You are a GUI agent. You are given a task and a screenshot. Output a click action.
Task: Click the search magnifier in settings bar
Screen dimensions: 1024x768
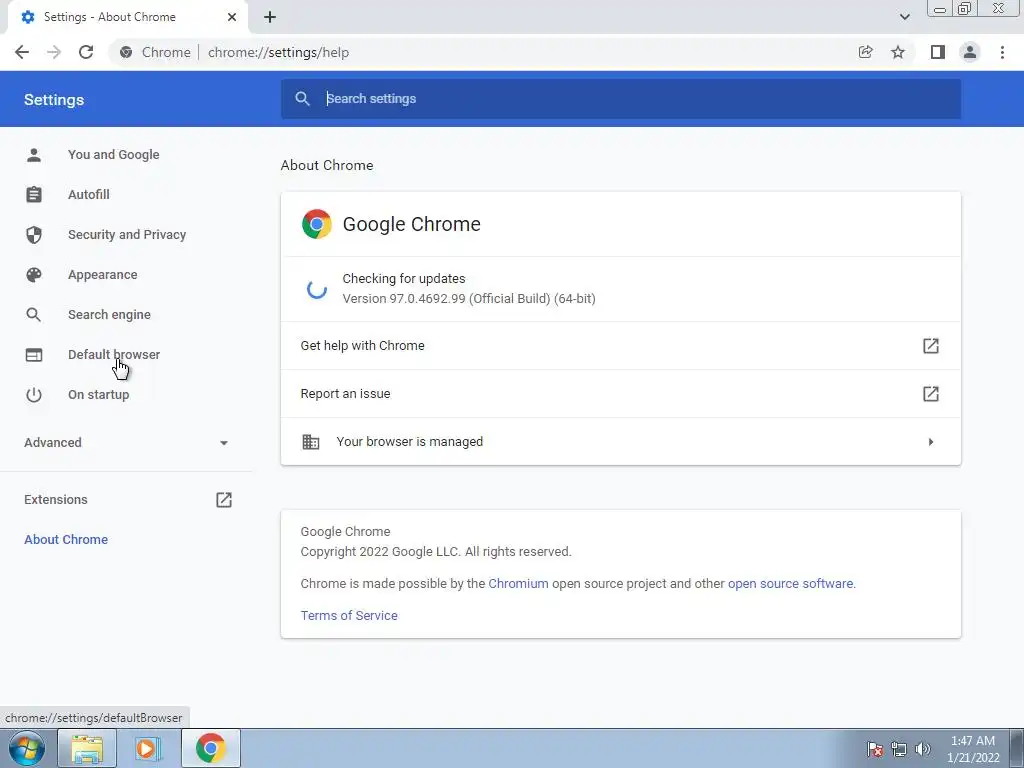302,99
